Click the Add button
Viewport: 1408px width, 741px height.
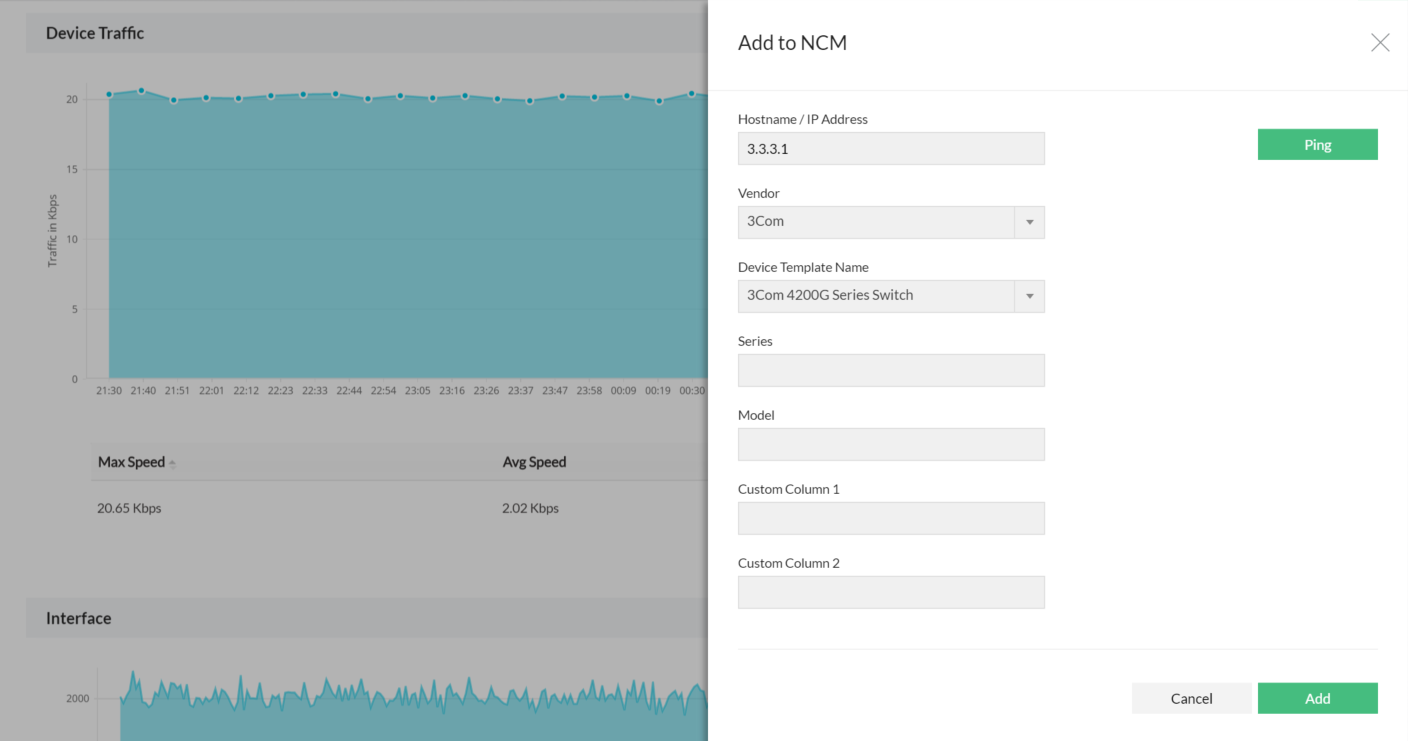pyautogui.click(x=1317, y=698)
